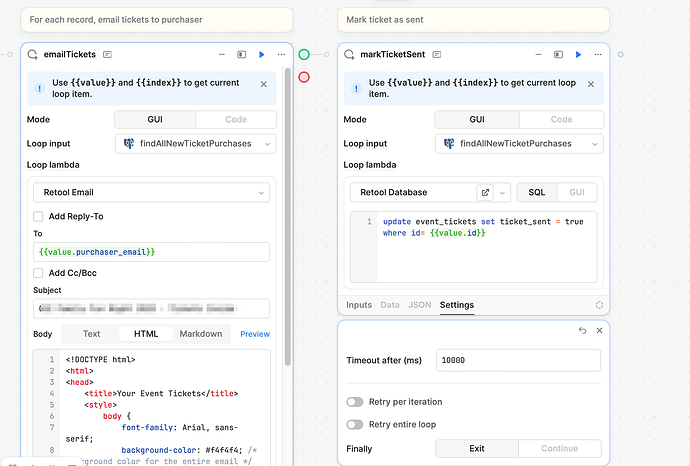Screen dimensions: 690x466
Task: Set Finally option to Continue
Action: pyautogui.click(x=559, y=448)
